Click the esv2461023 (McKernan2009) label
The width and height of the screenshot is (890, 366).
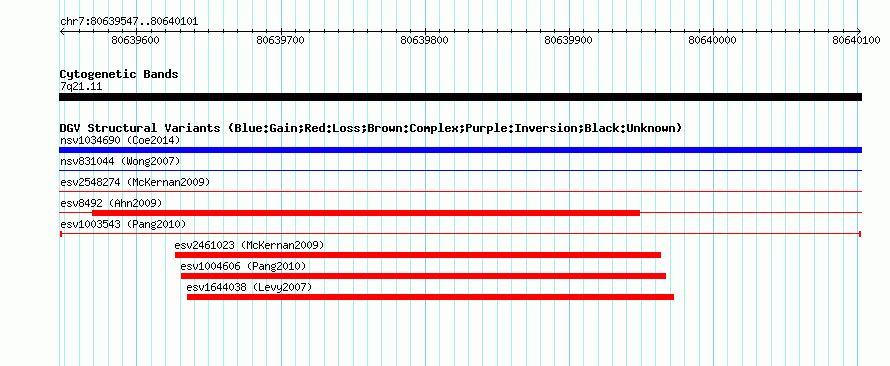(x=249, y=245)
